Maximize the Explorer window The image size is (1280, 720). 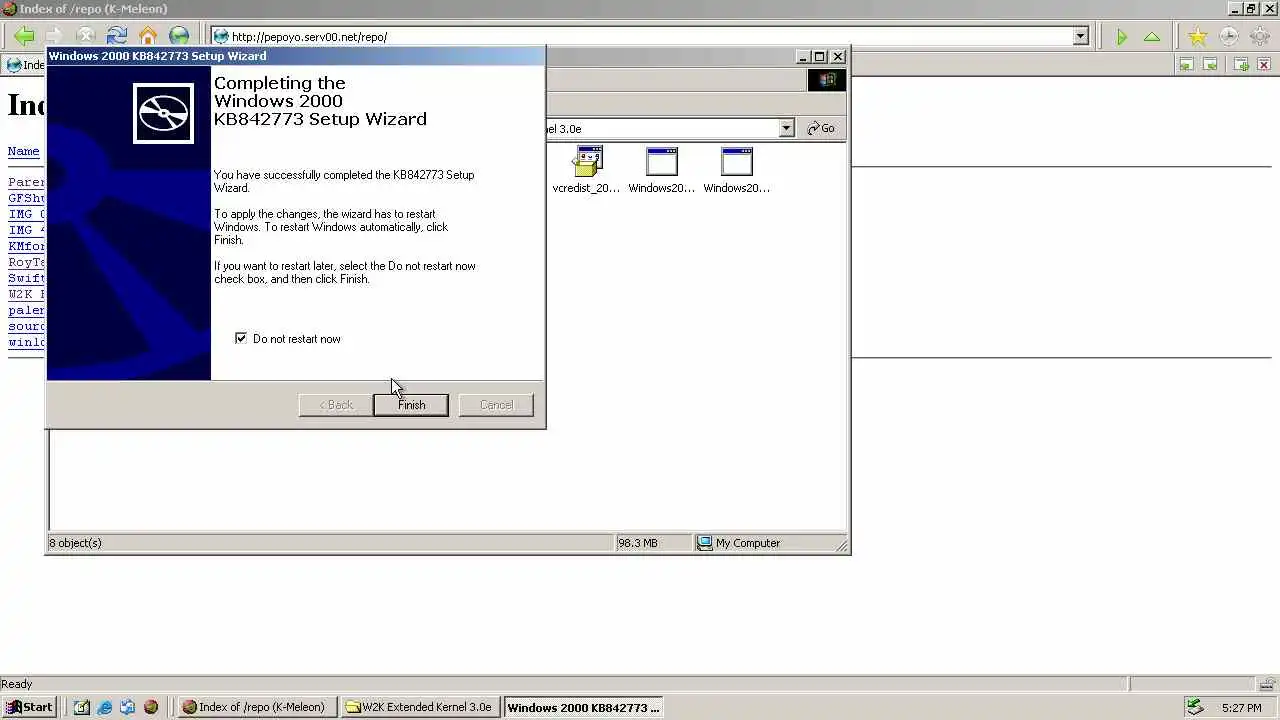point(819,57)
